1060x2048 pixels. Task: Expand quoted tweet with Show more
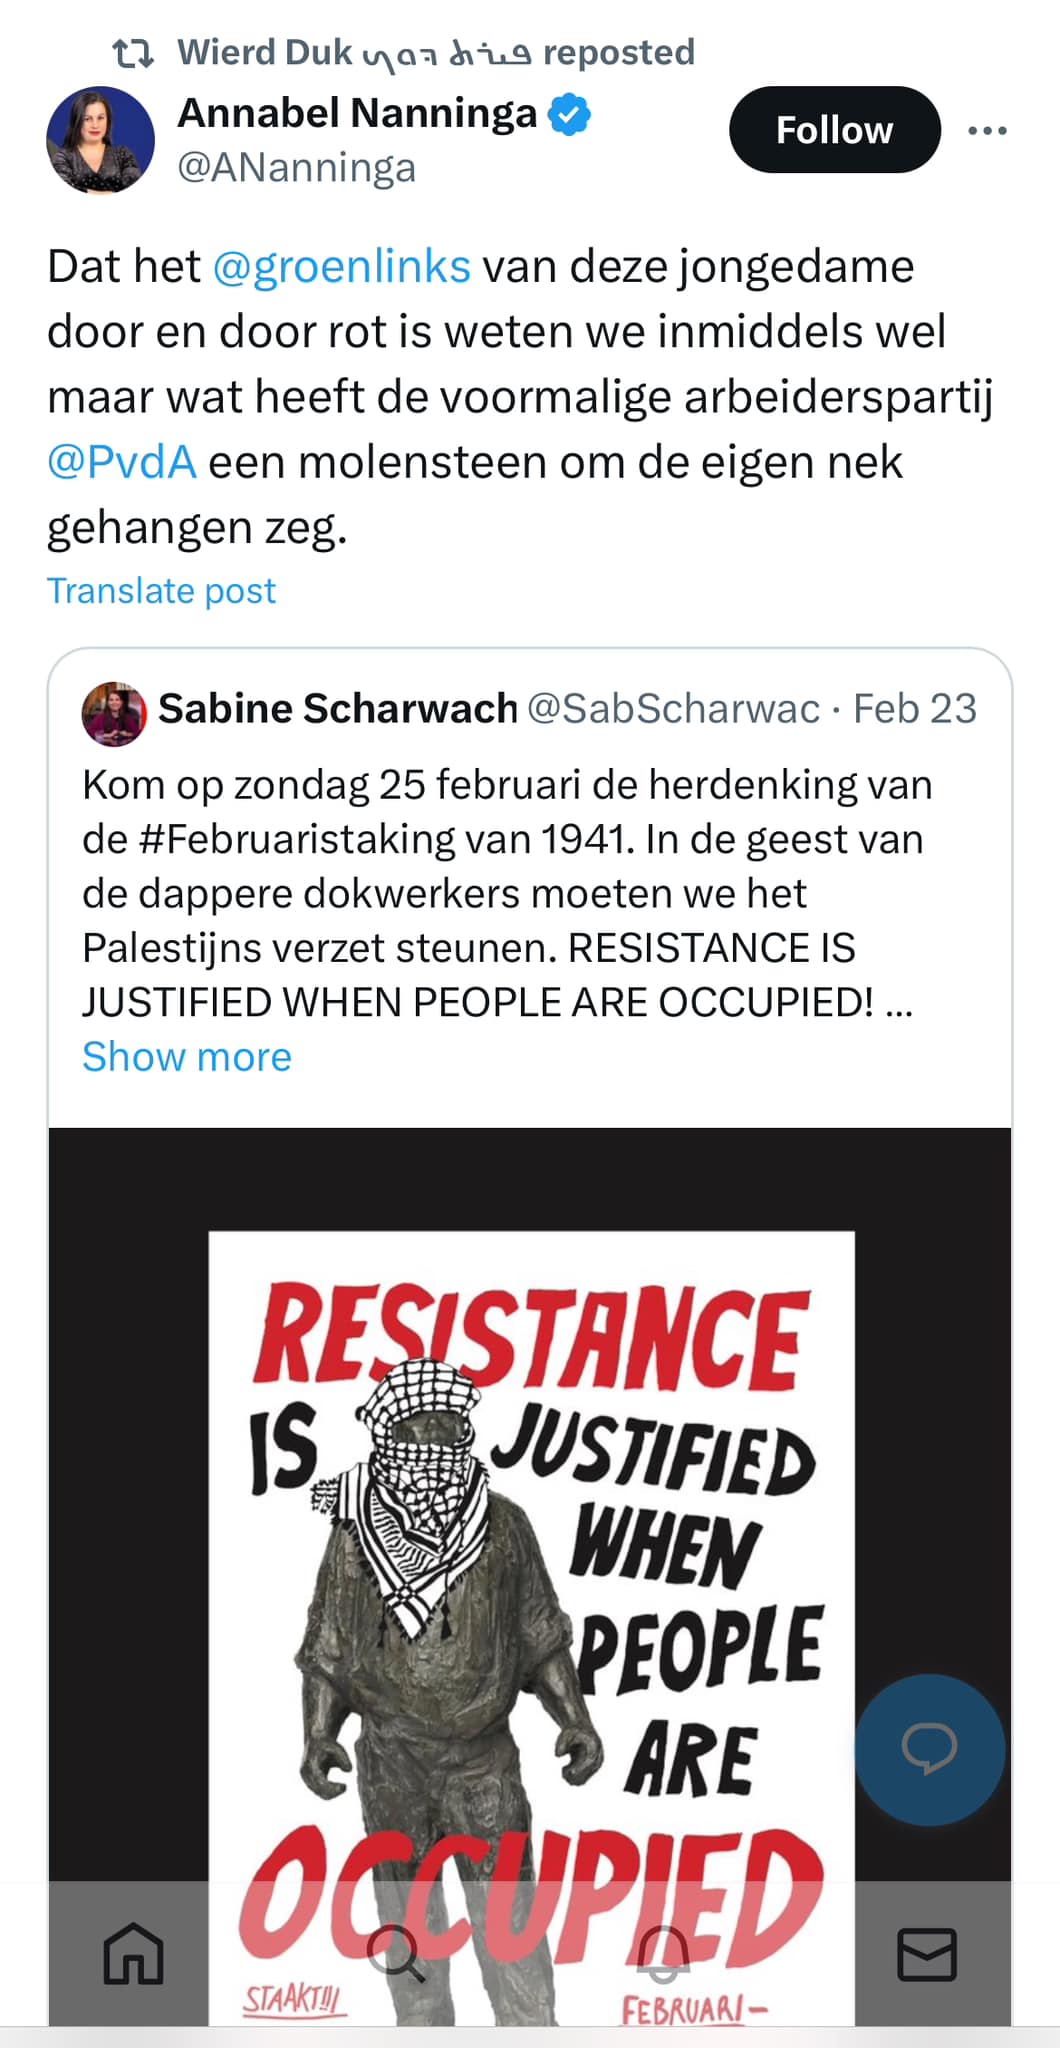(187, 1057)
